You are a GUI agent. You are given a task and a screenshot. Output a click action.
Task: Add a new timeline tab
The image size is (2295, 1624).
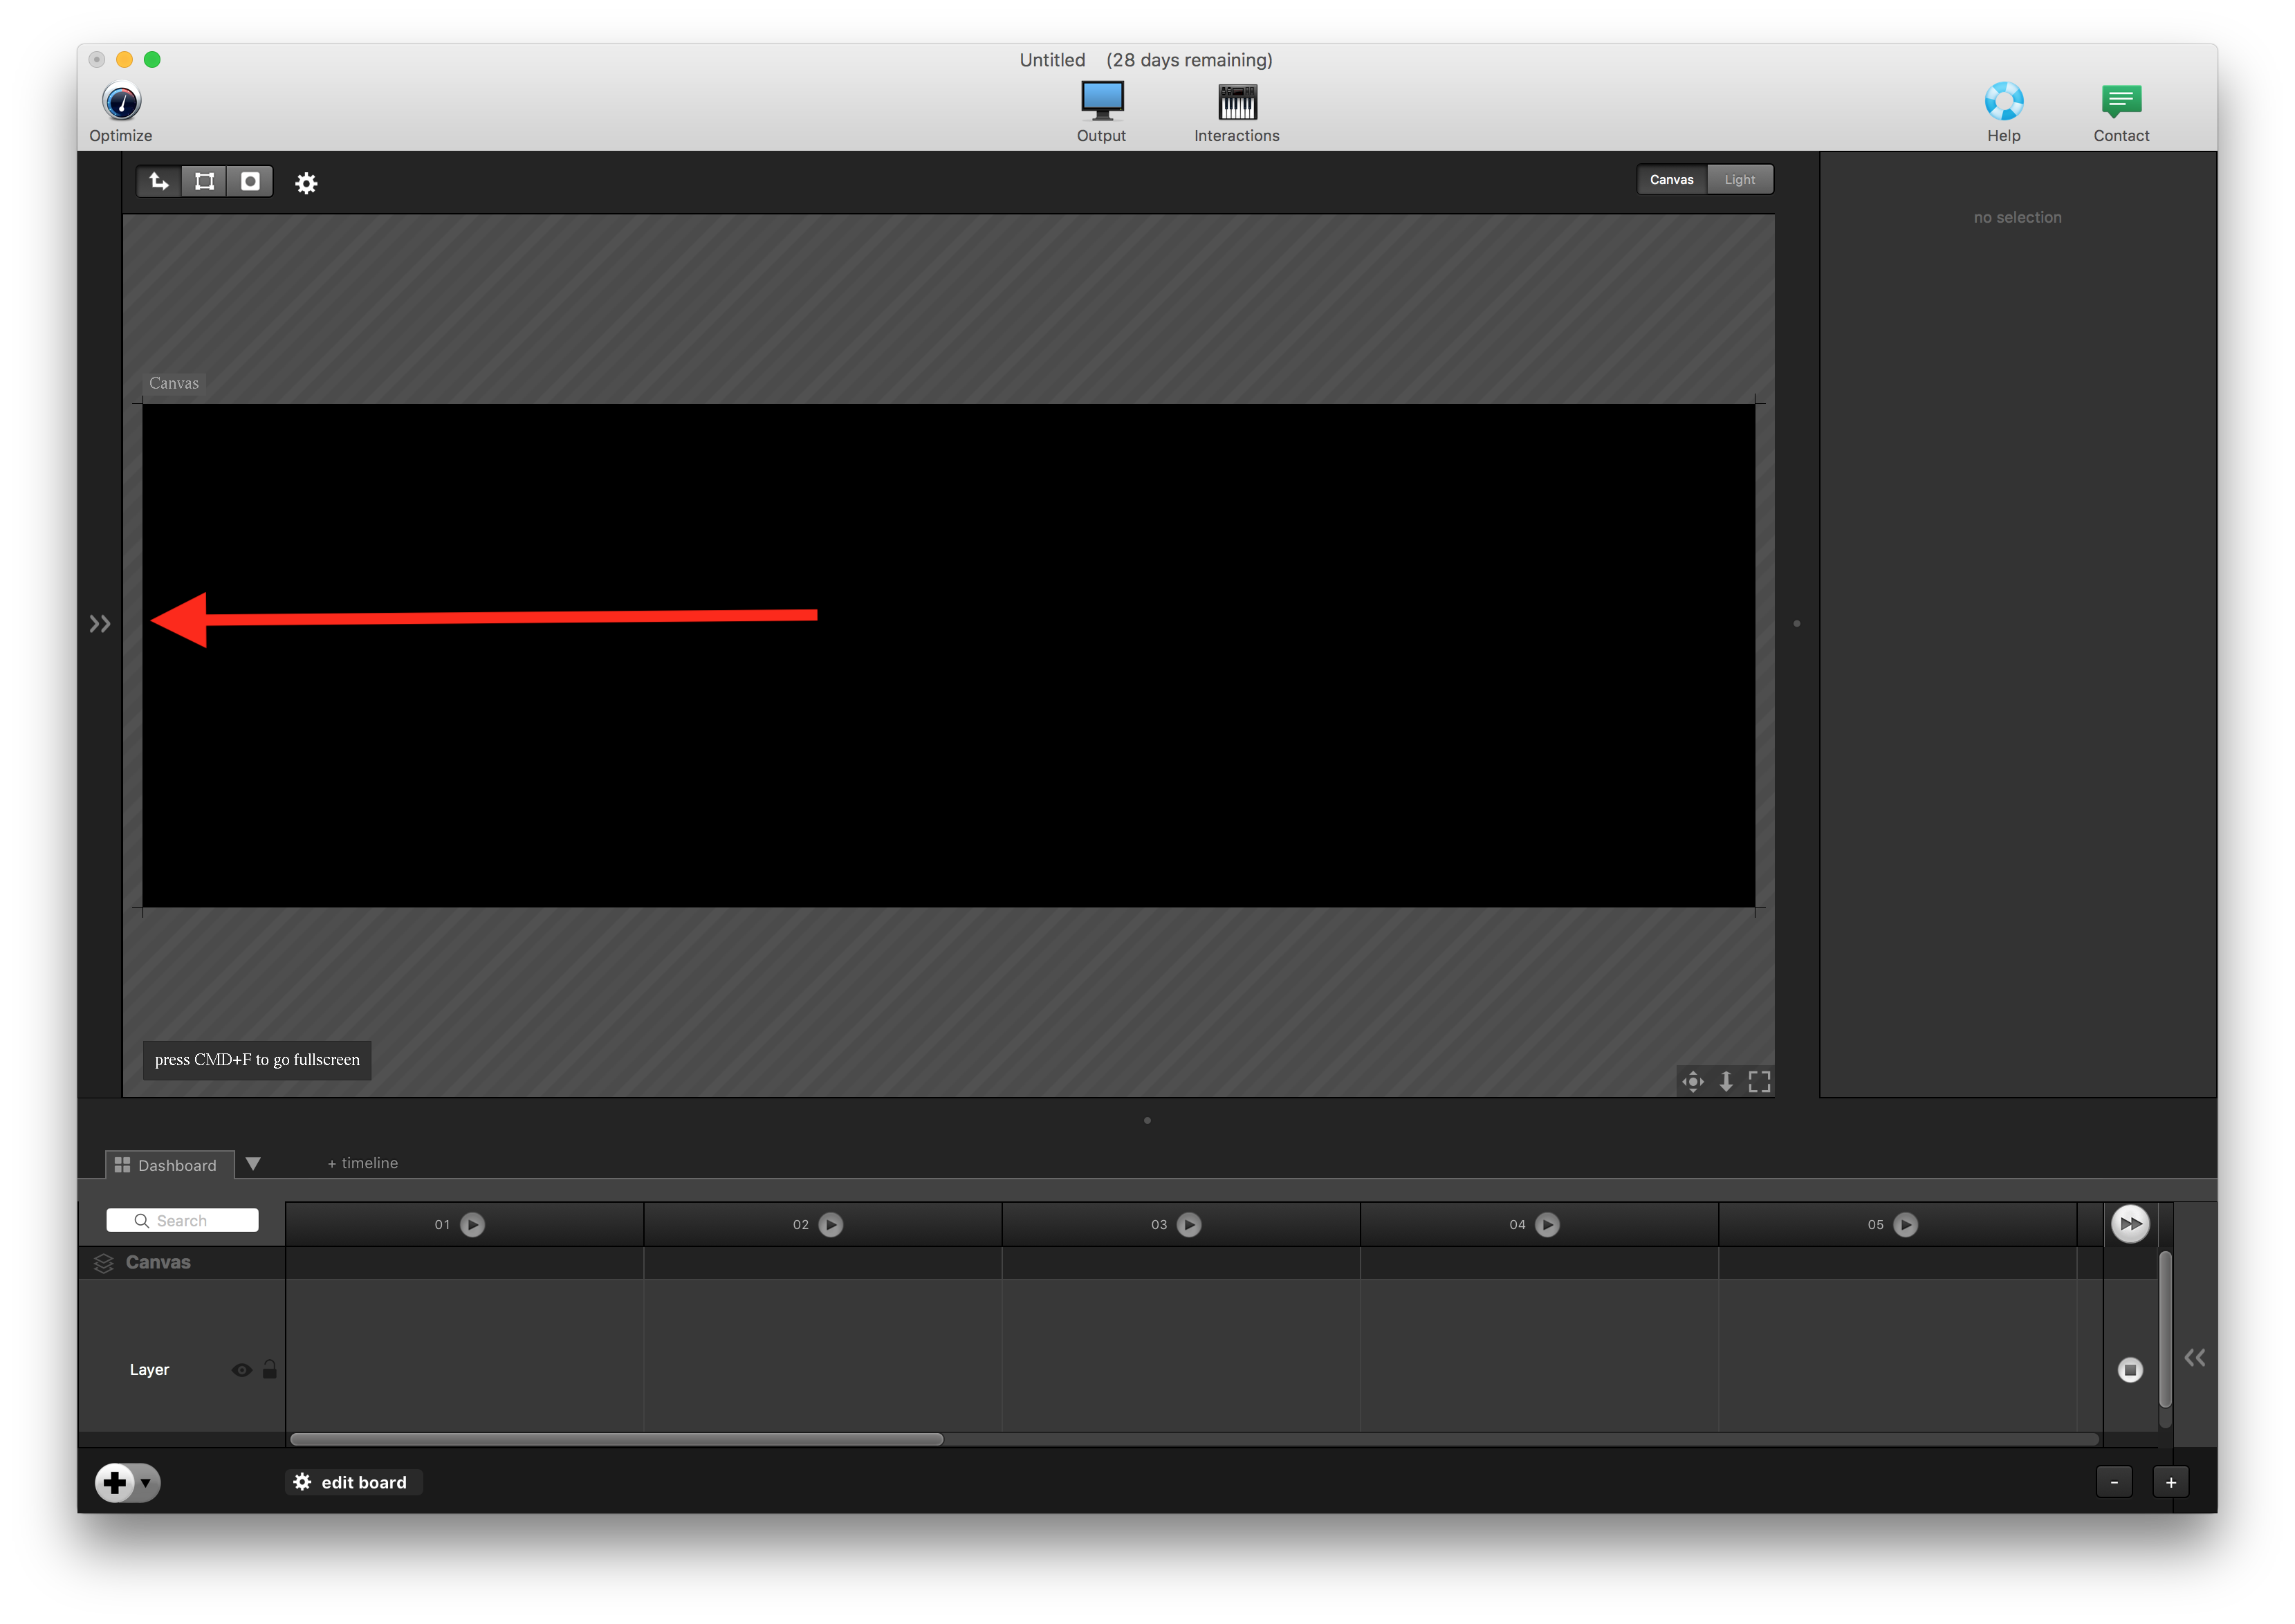tap(362, 1163)
